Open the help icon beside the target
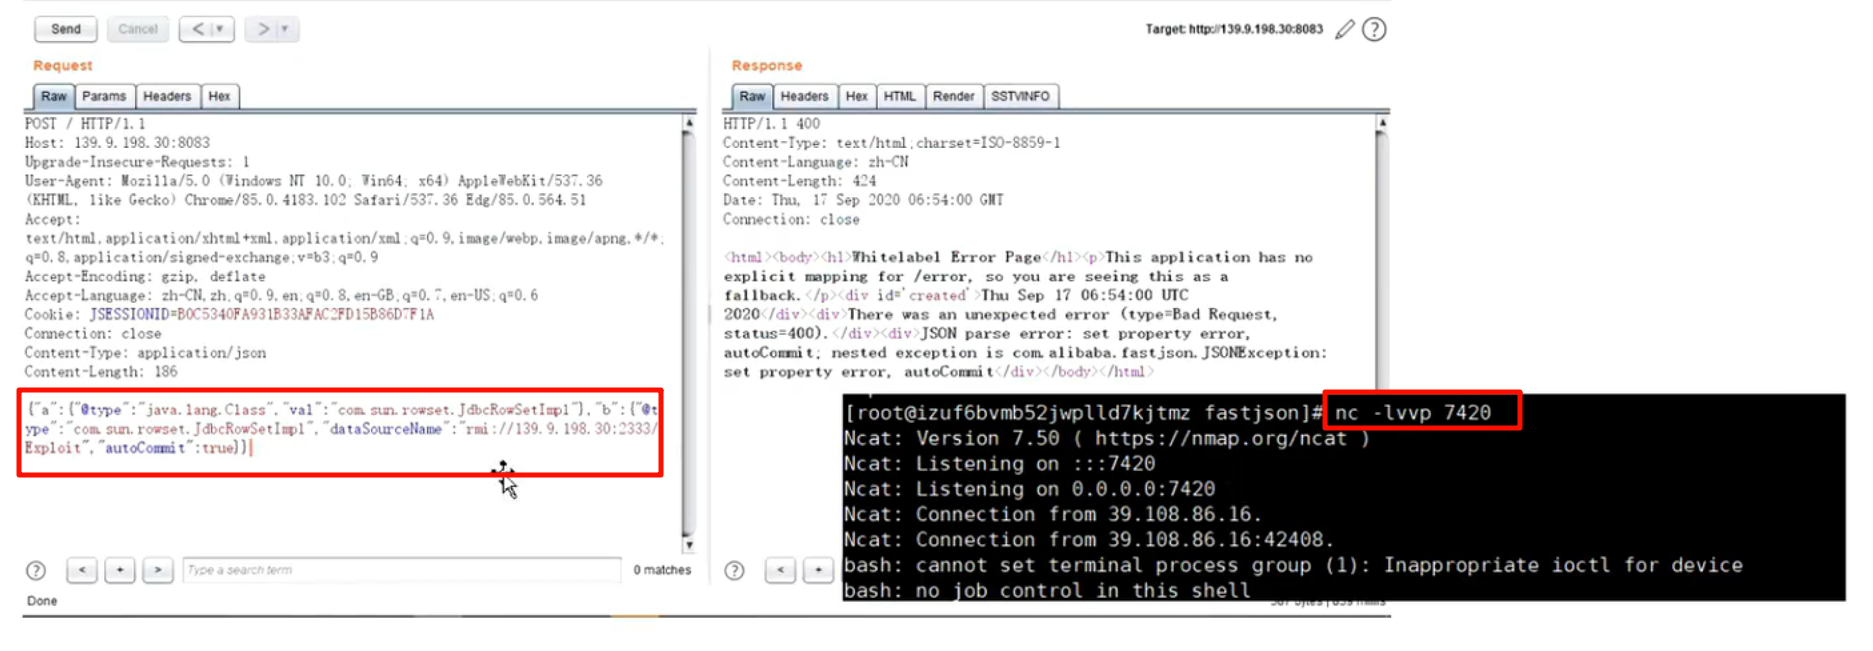1873x651 pixels. point(1375,30)
